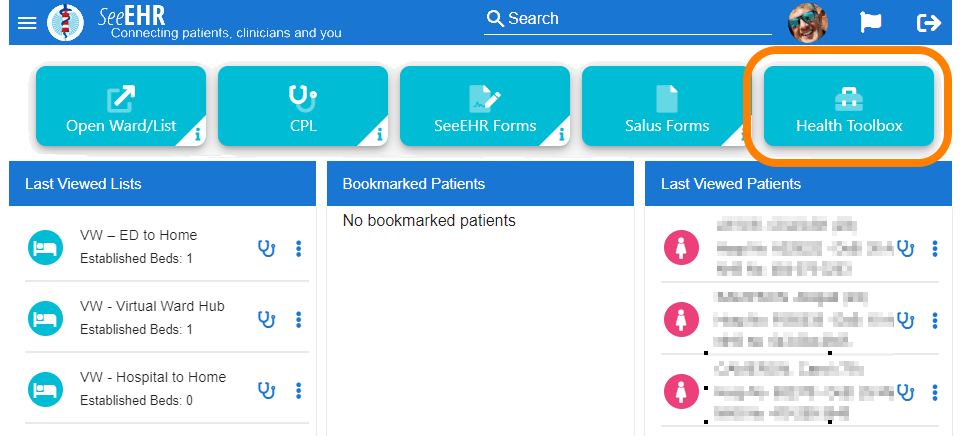
Task: Click the SeeEHR caduceus logo
Action: (x=66, y=22)
